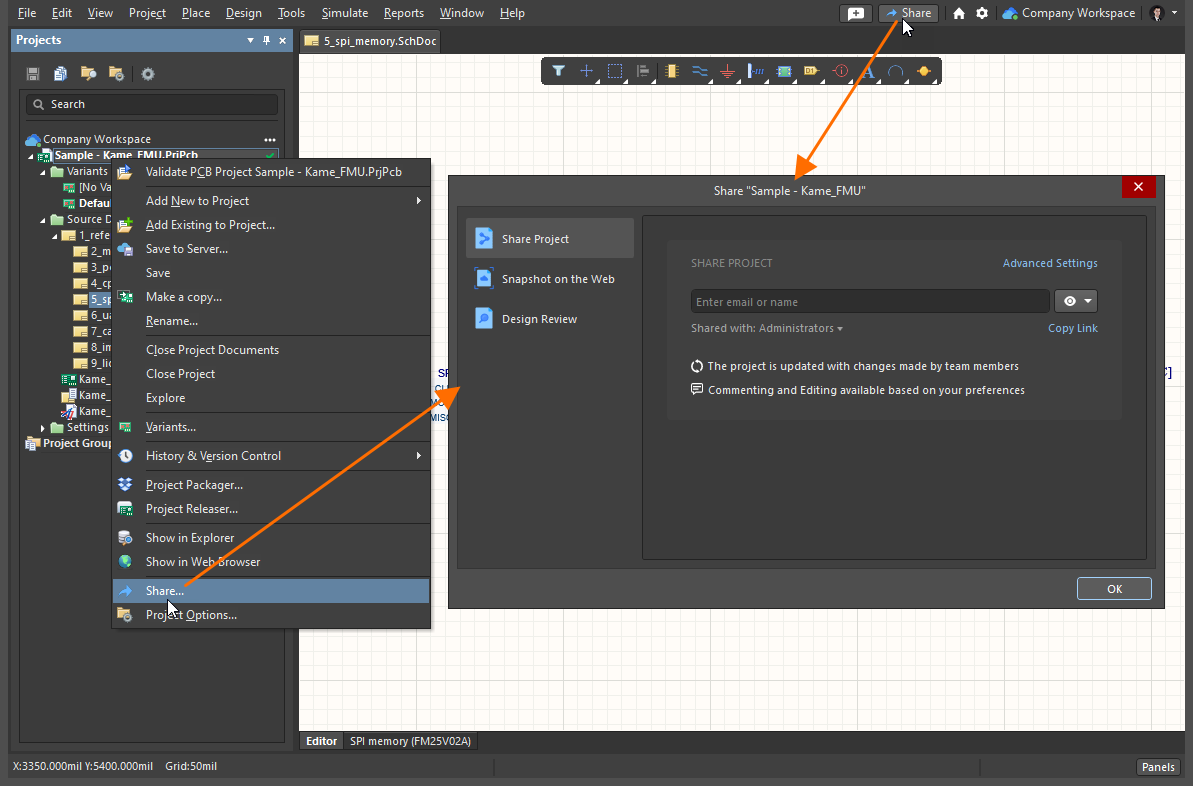Open the Company Workspace button in title bar
This screenshot has width=1193, height=786.
click(x=1069, y=13)
